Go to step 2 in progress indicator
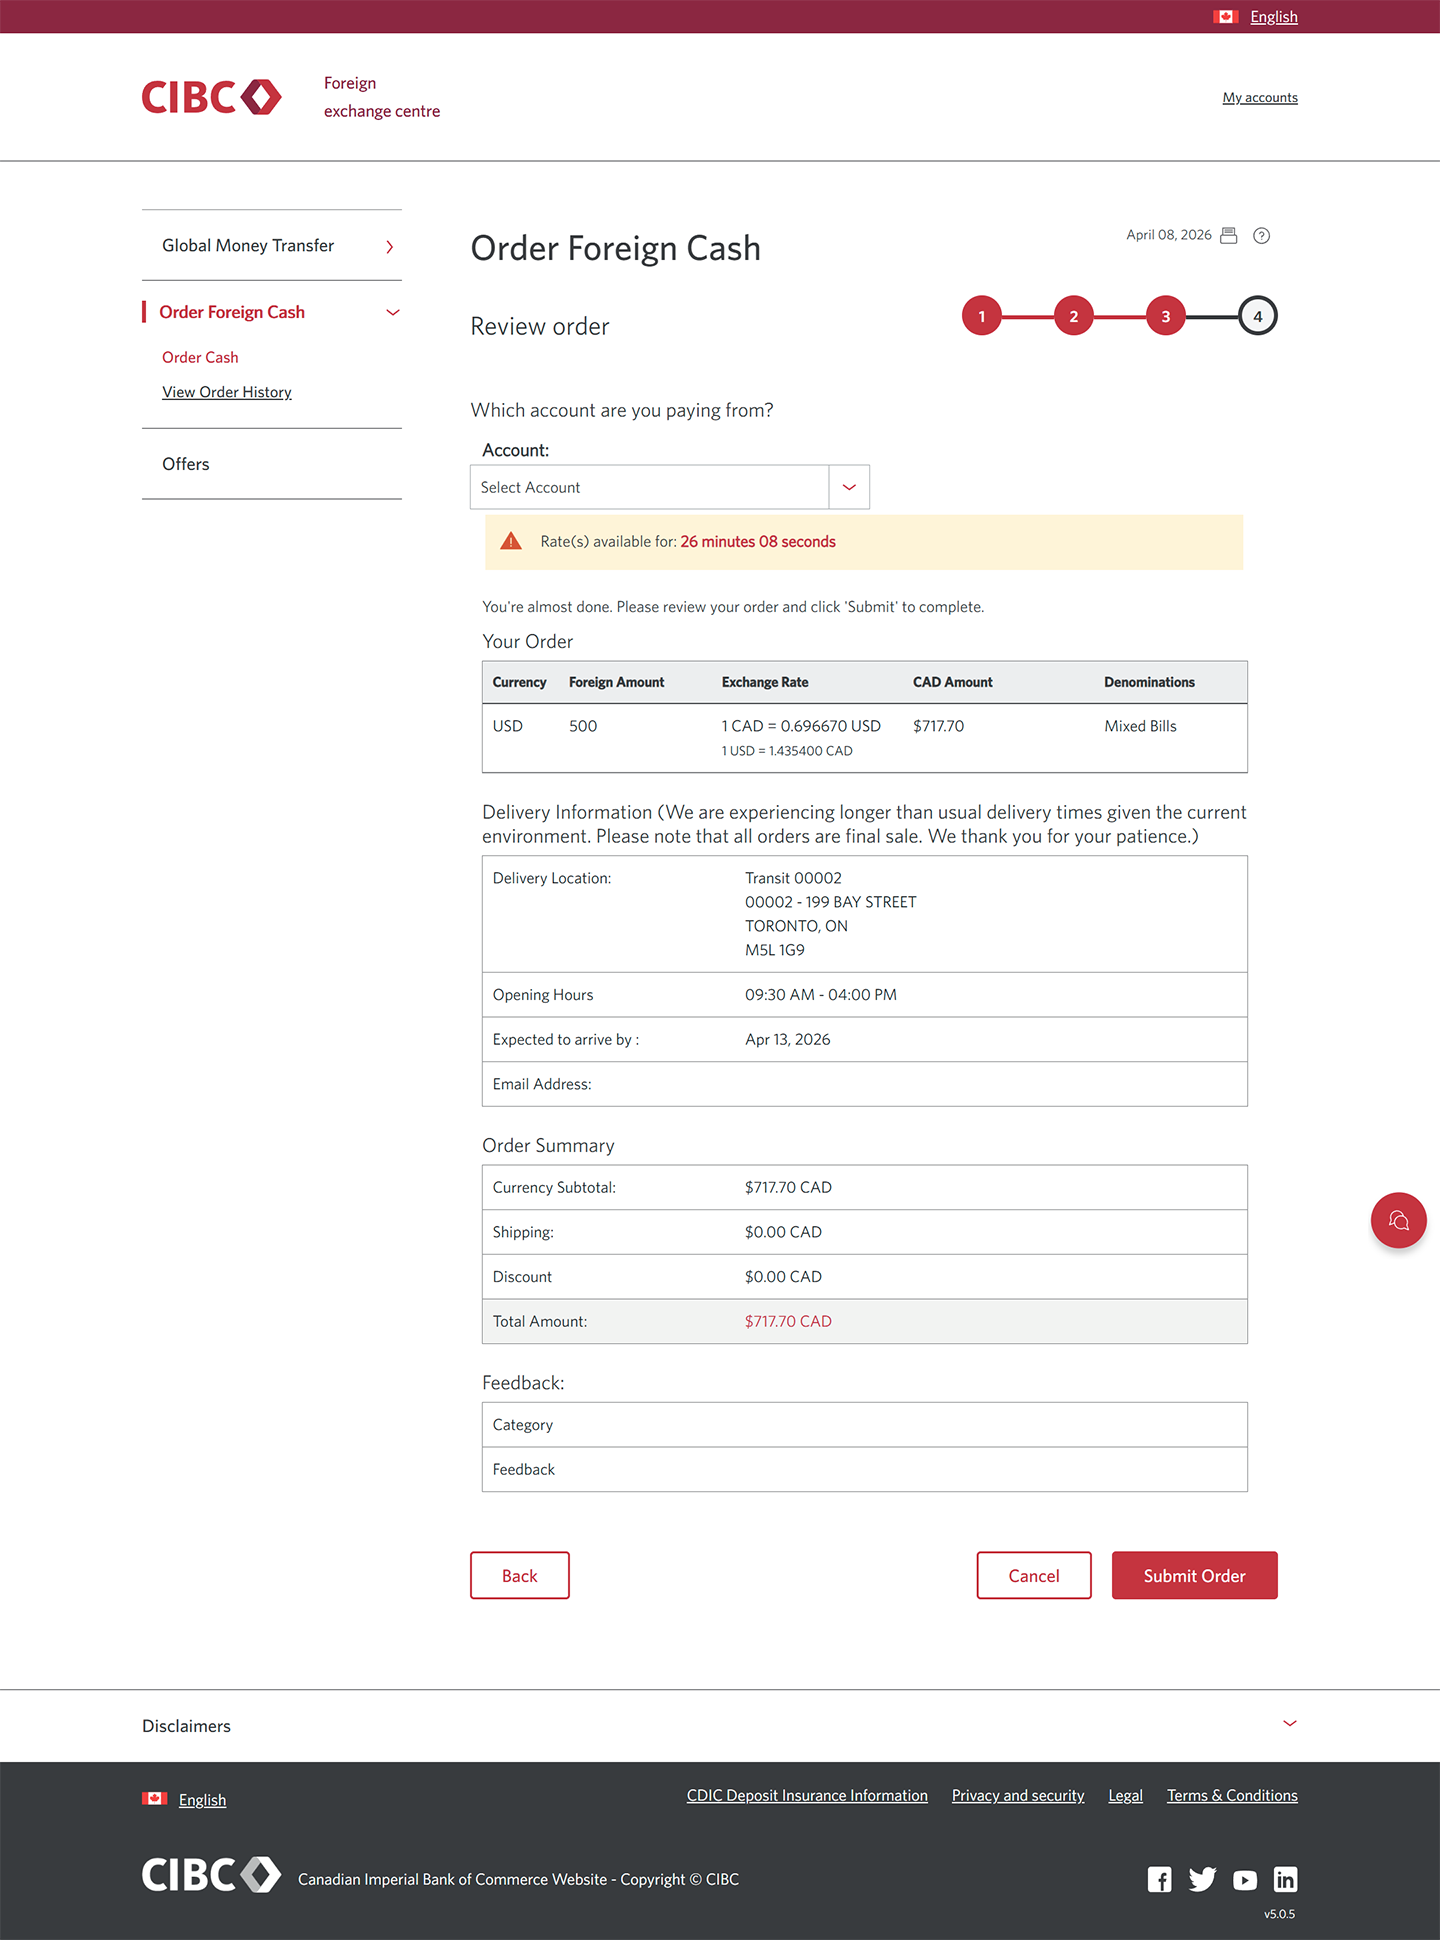 pyautogui.click(x=1074, y=316)
